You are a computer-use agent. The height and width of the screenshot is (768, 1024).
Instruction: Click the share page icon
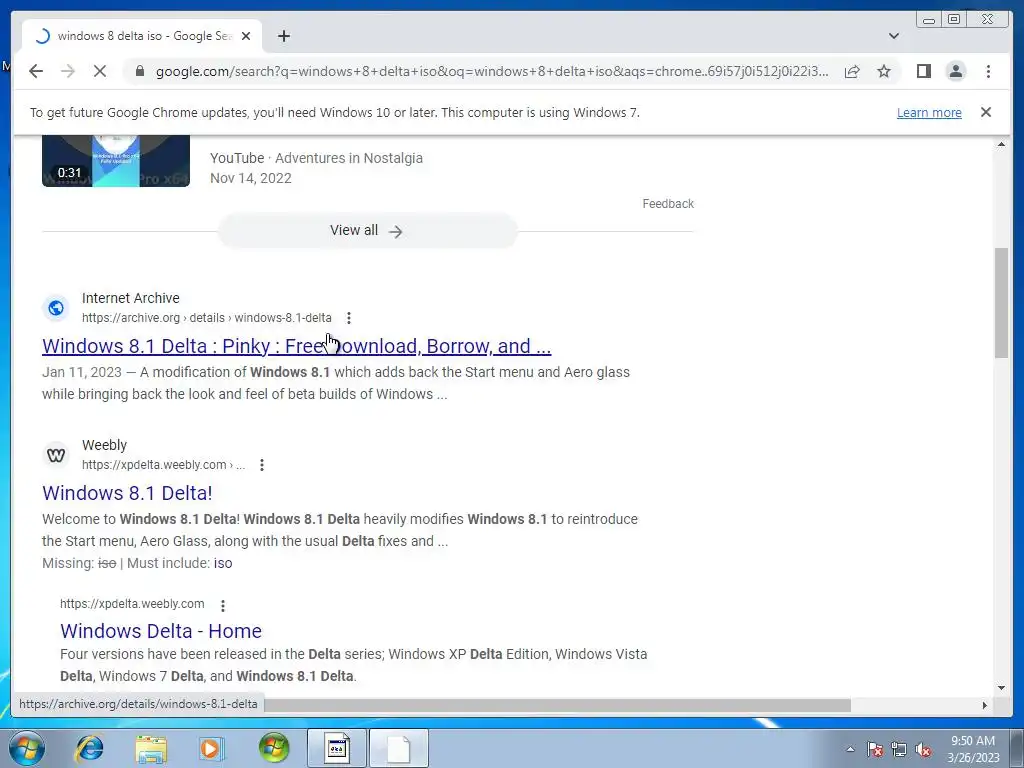pos(852,71)
